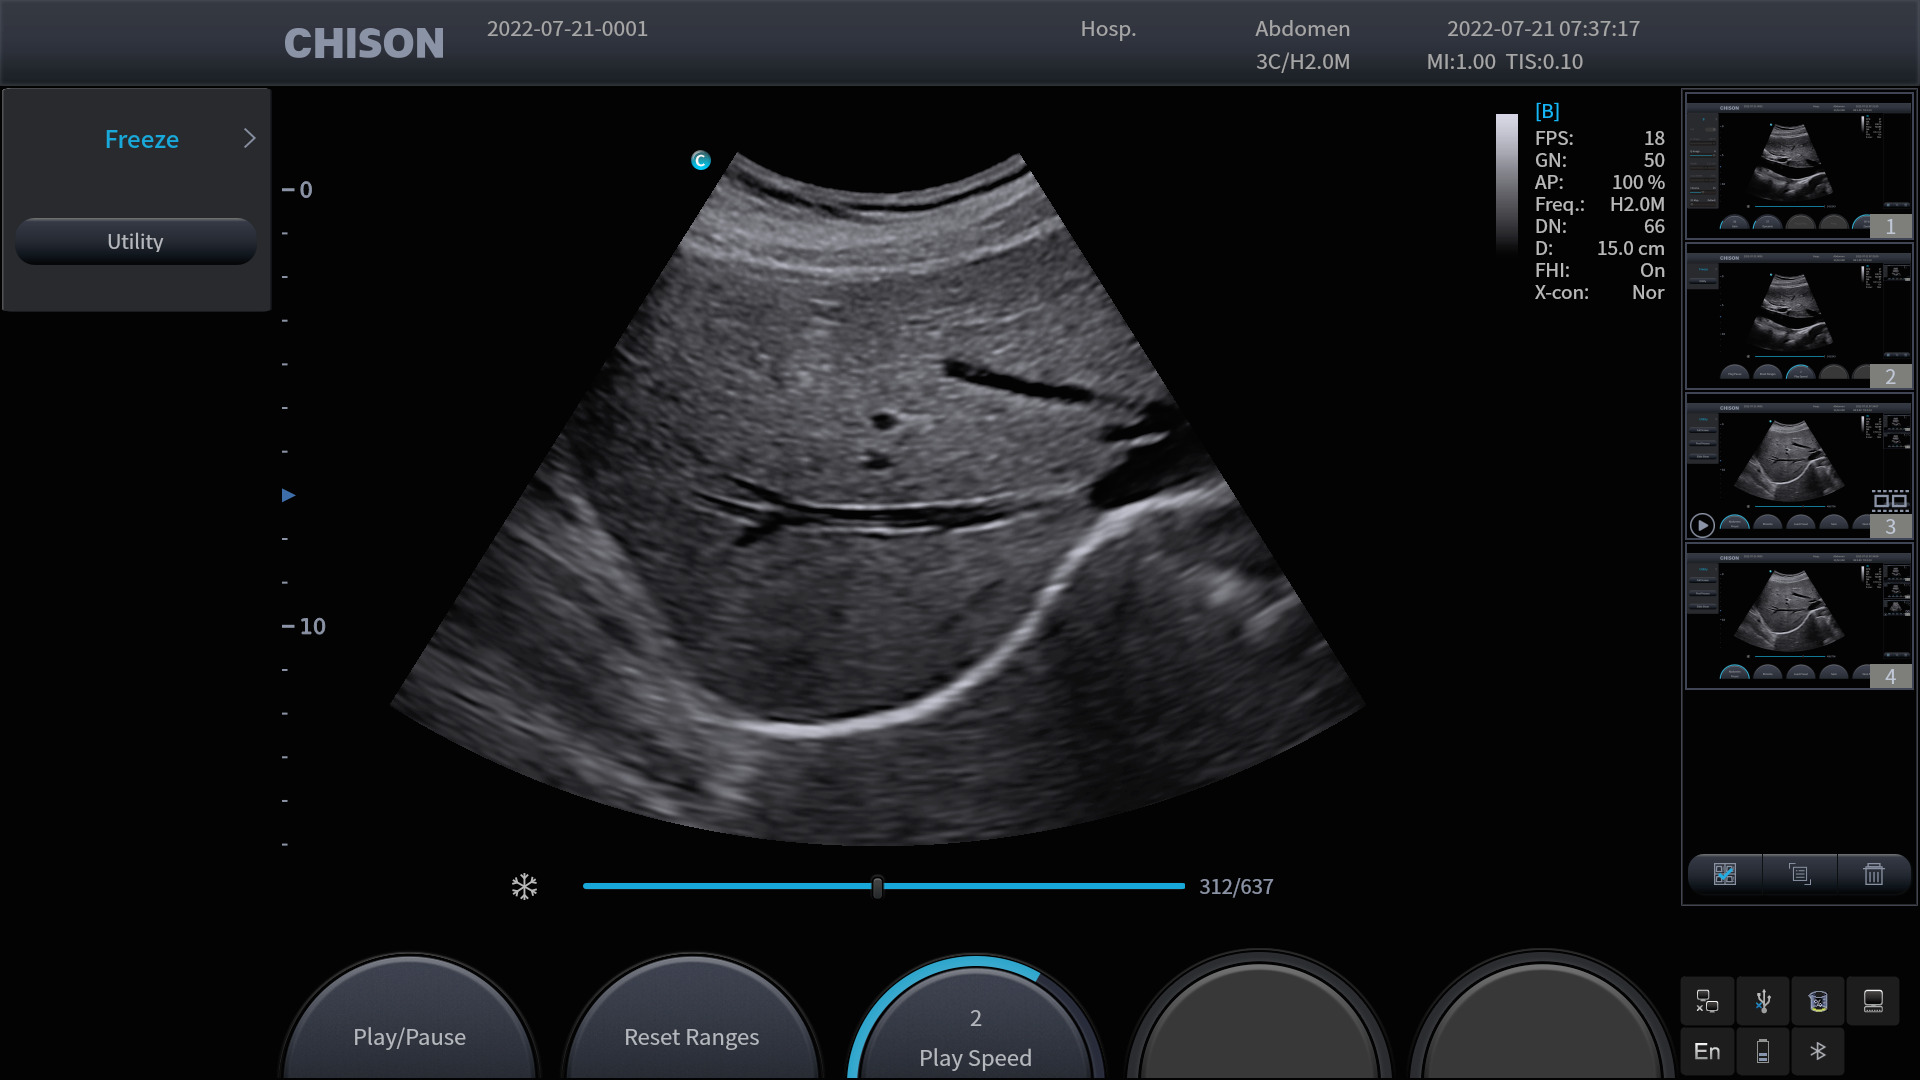The width and height of the screenshot is (1920, 1080).
Task: Click the cine loop slider handle
Action: pos(878,887)
